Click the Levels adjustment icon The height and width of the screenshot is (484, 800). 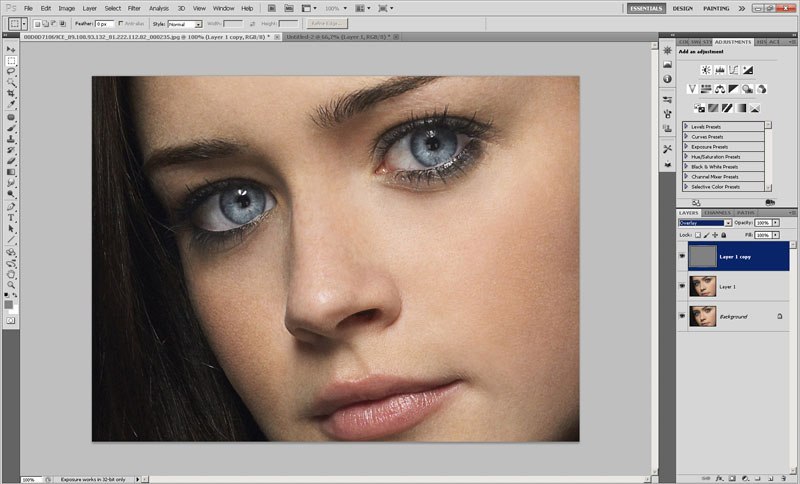tap(720, 70)
